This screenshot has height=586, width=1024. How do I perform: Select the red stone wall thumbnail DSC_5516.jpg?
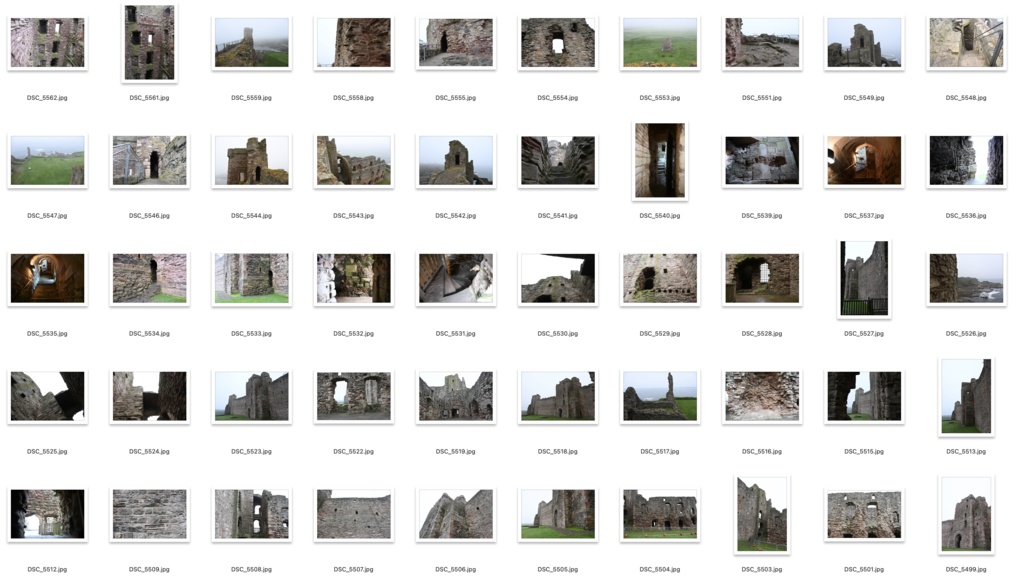(x=761, y=396)
